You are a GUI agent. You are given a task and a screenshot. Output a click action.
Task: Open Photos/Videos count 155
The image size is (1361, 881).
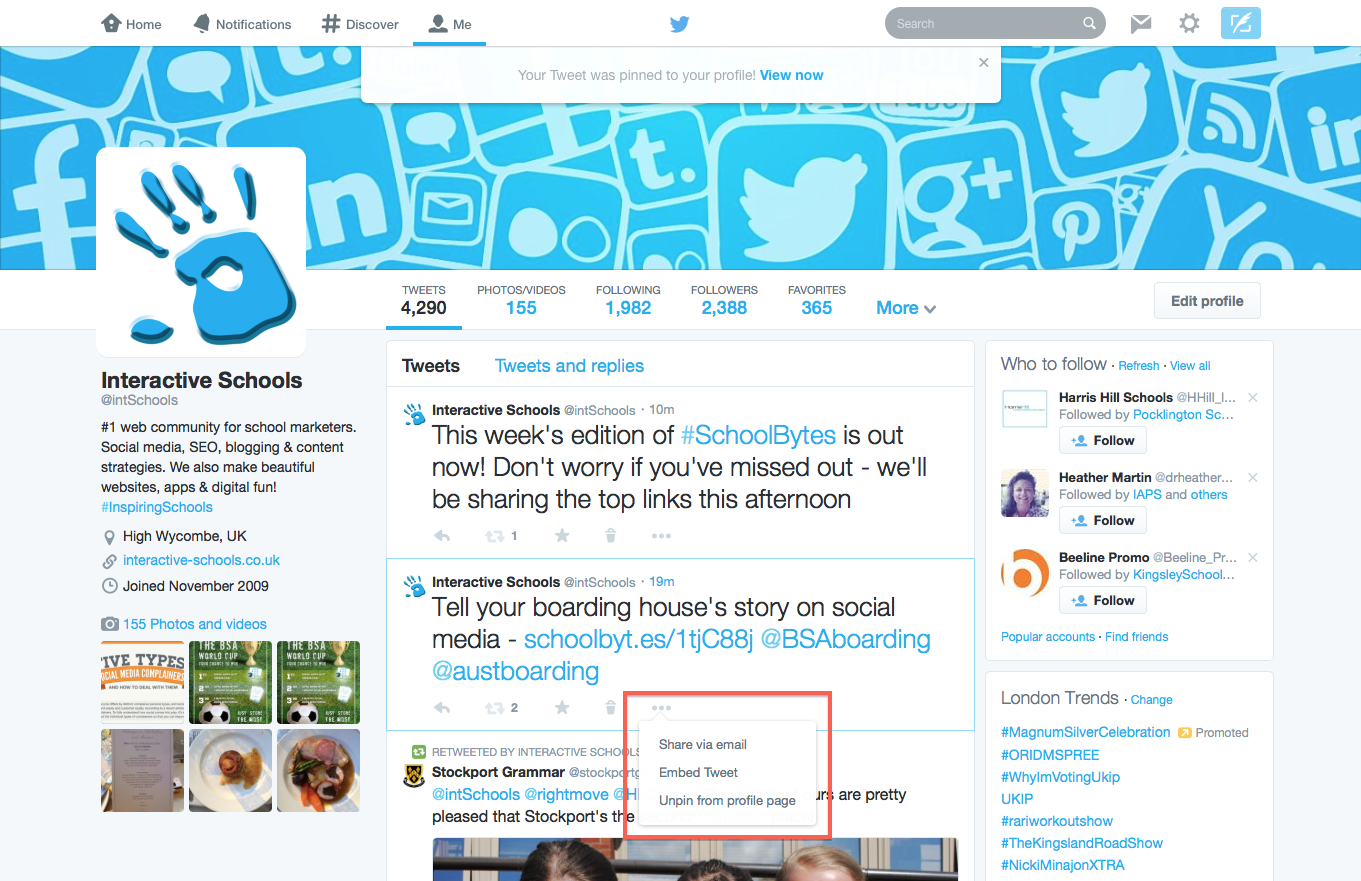coord(521,300)
